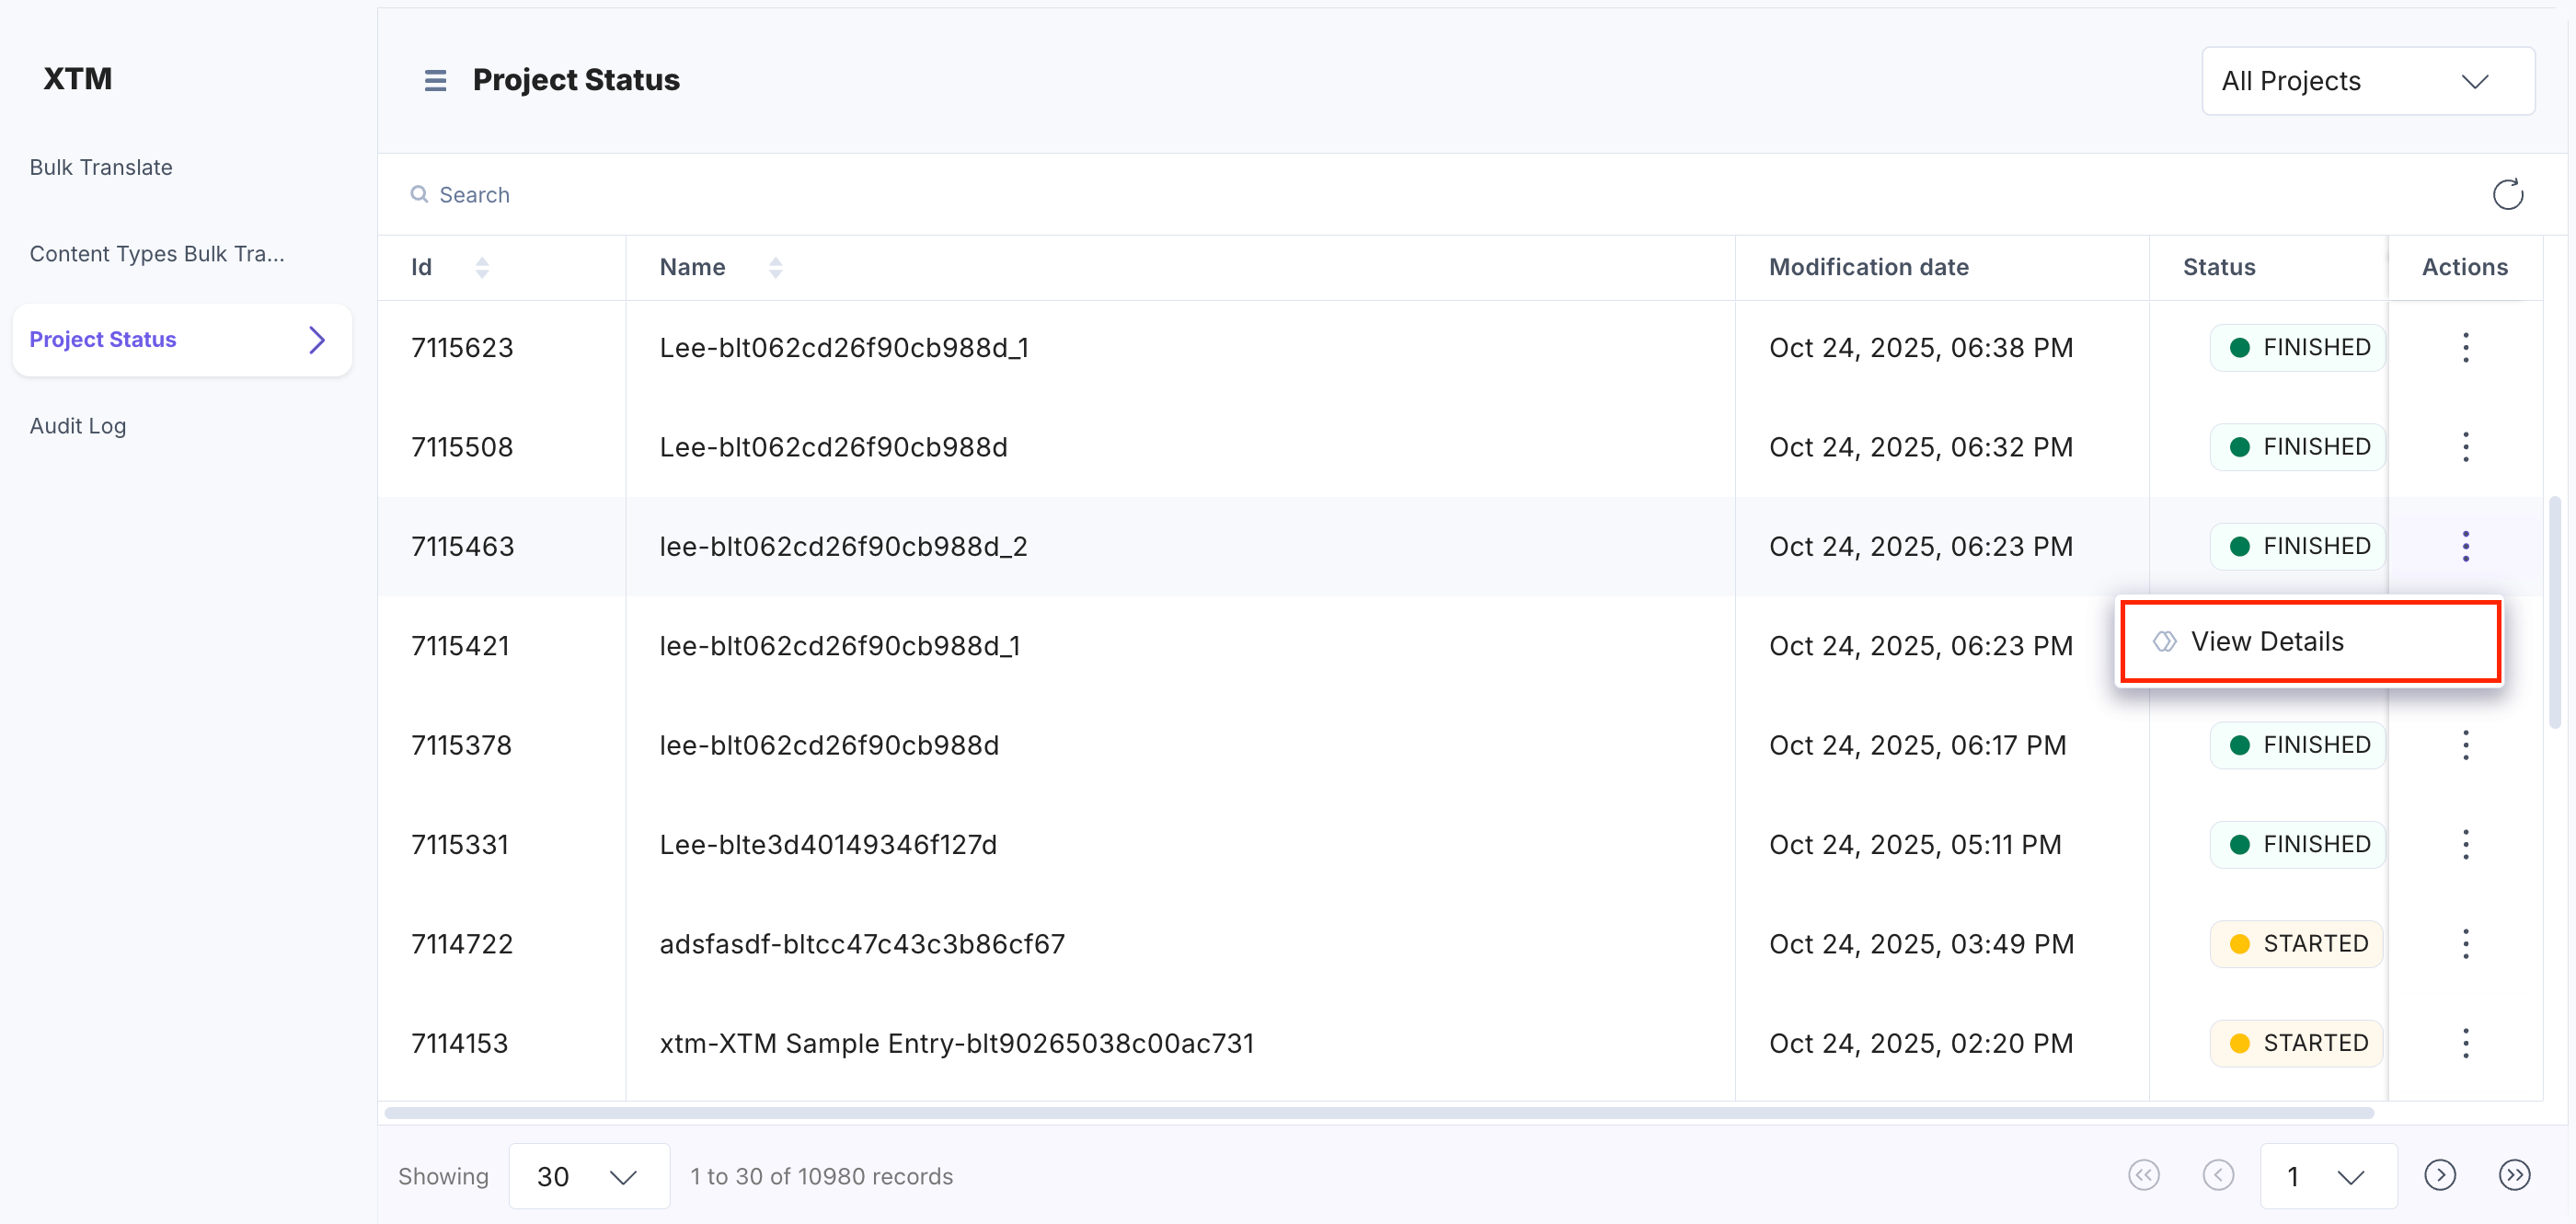Open the records-per-page 30 dropdown
This screenshot has height=1224, width=2576.
click(588, 1176)
